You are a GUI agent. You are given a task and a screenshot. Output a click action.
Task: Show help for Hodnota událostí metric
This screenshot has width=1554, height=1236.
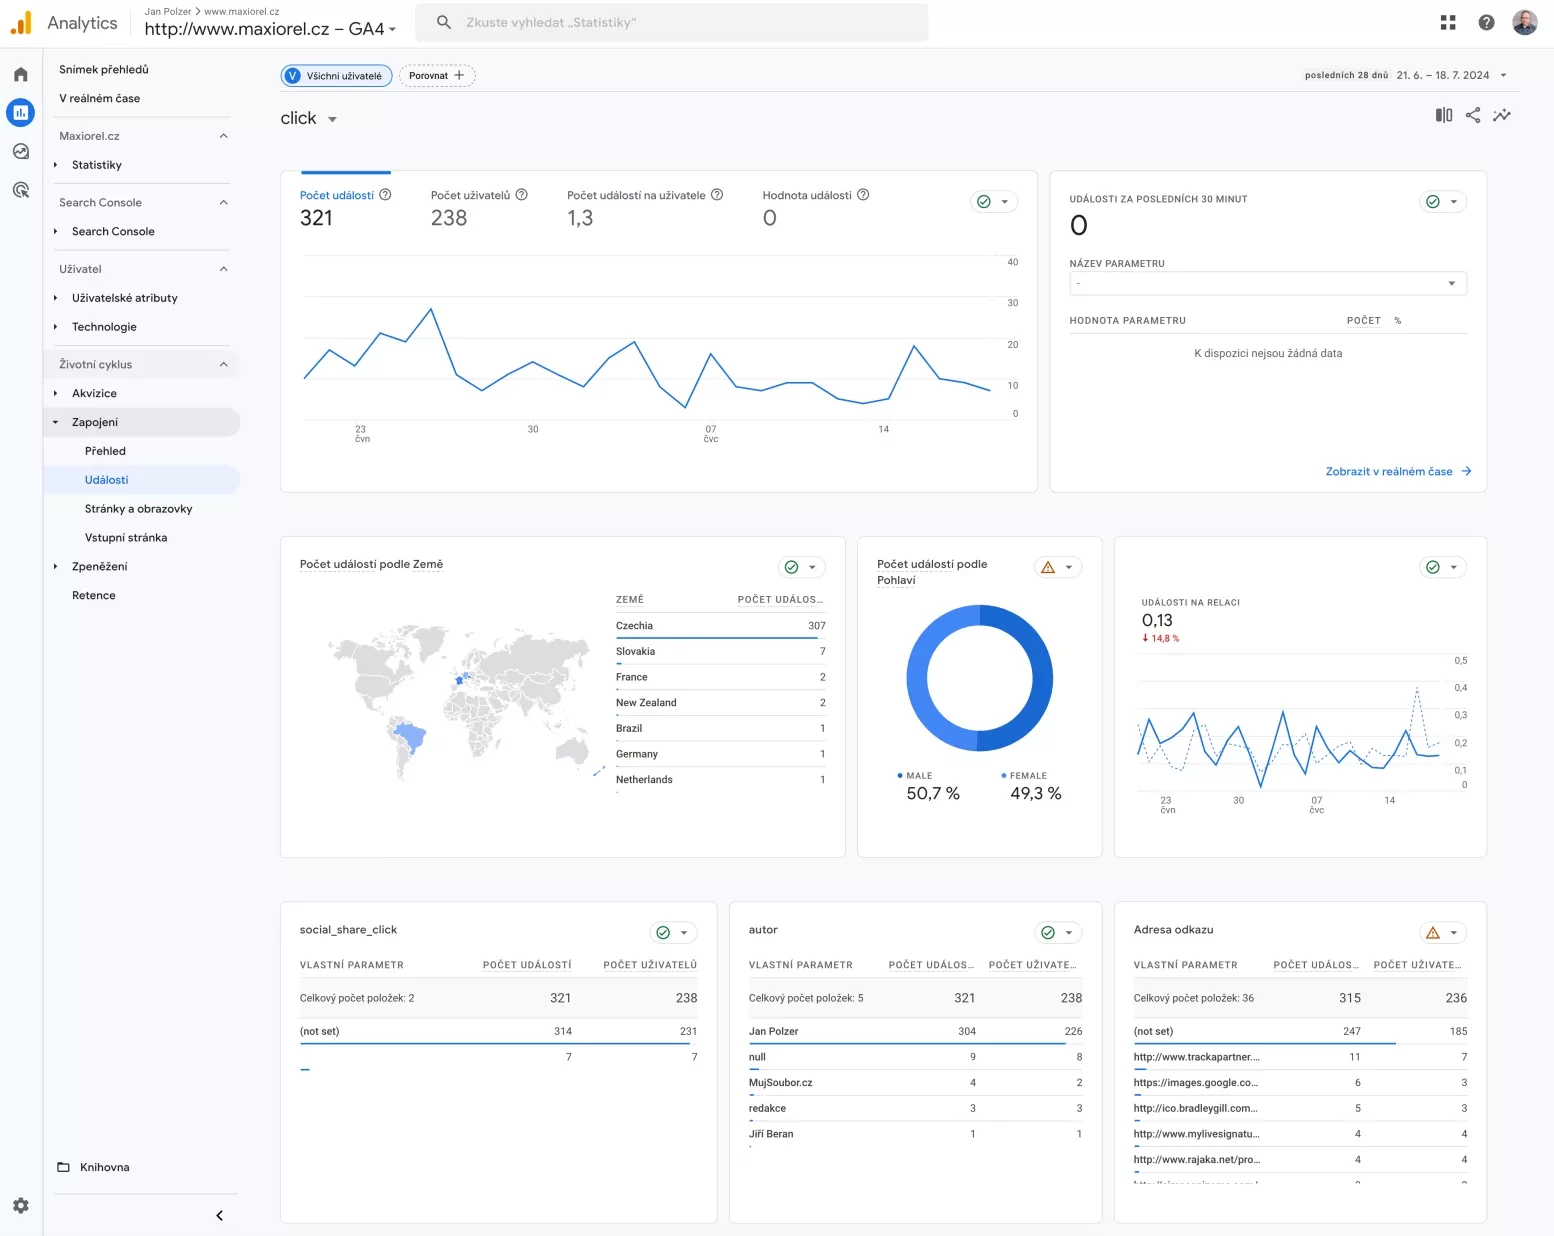(863, 195)
